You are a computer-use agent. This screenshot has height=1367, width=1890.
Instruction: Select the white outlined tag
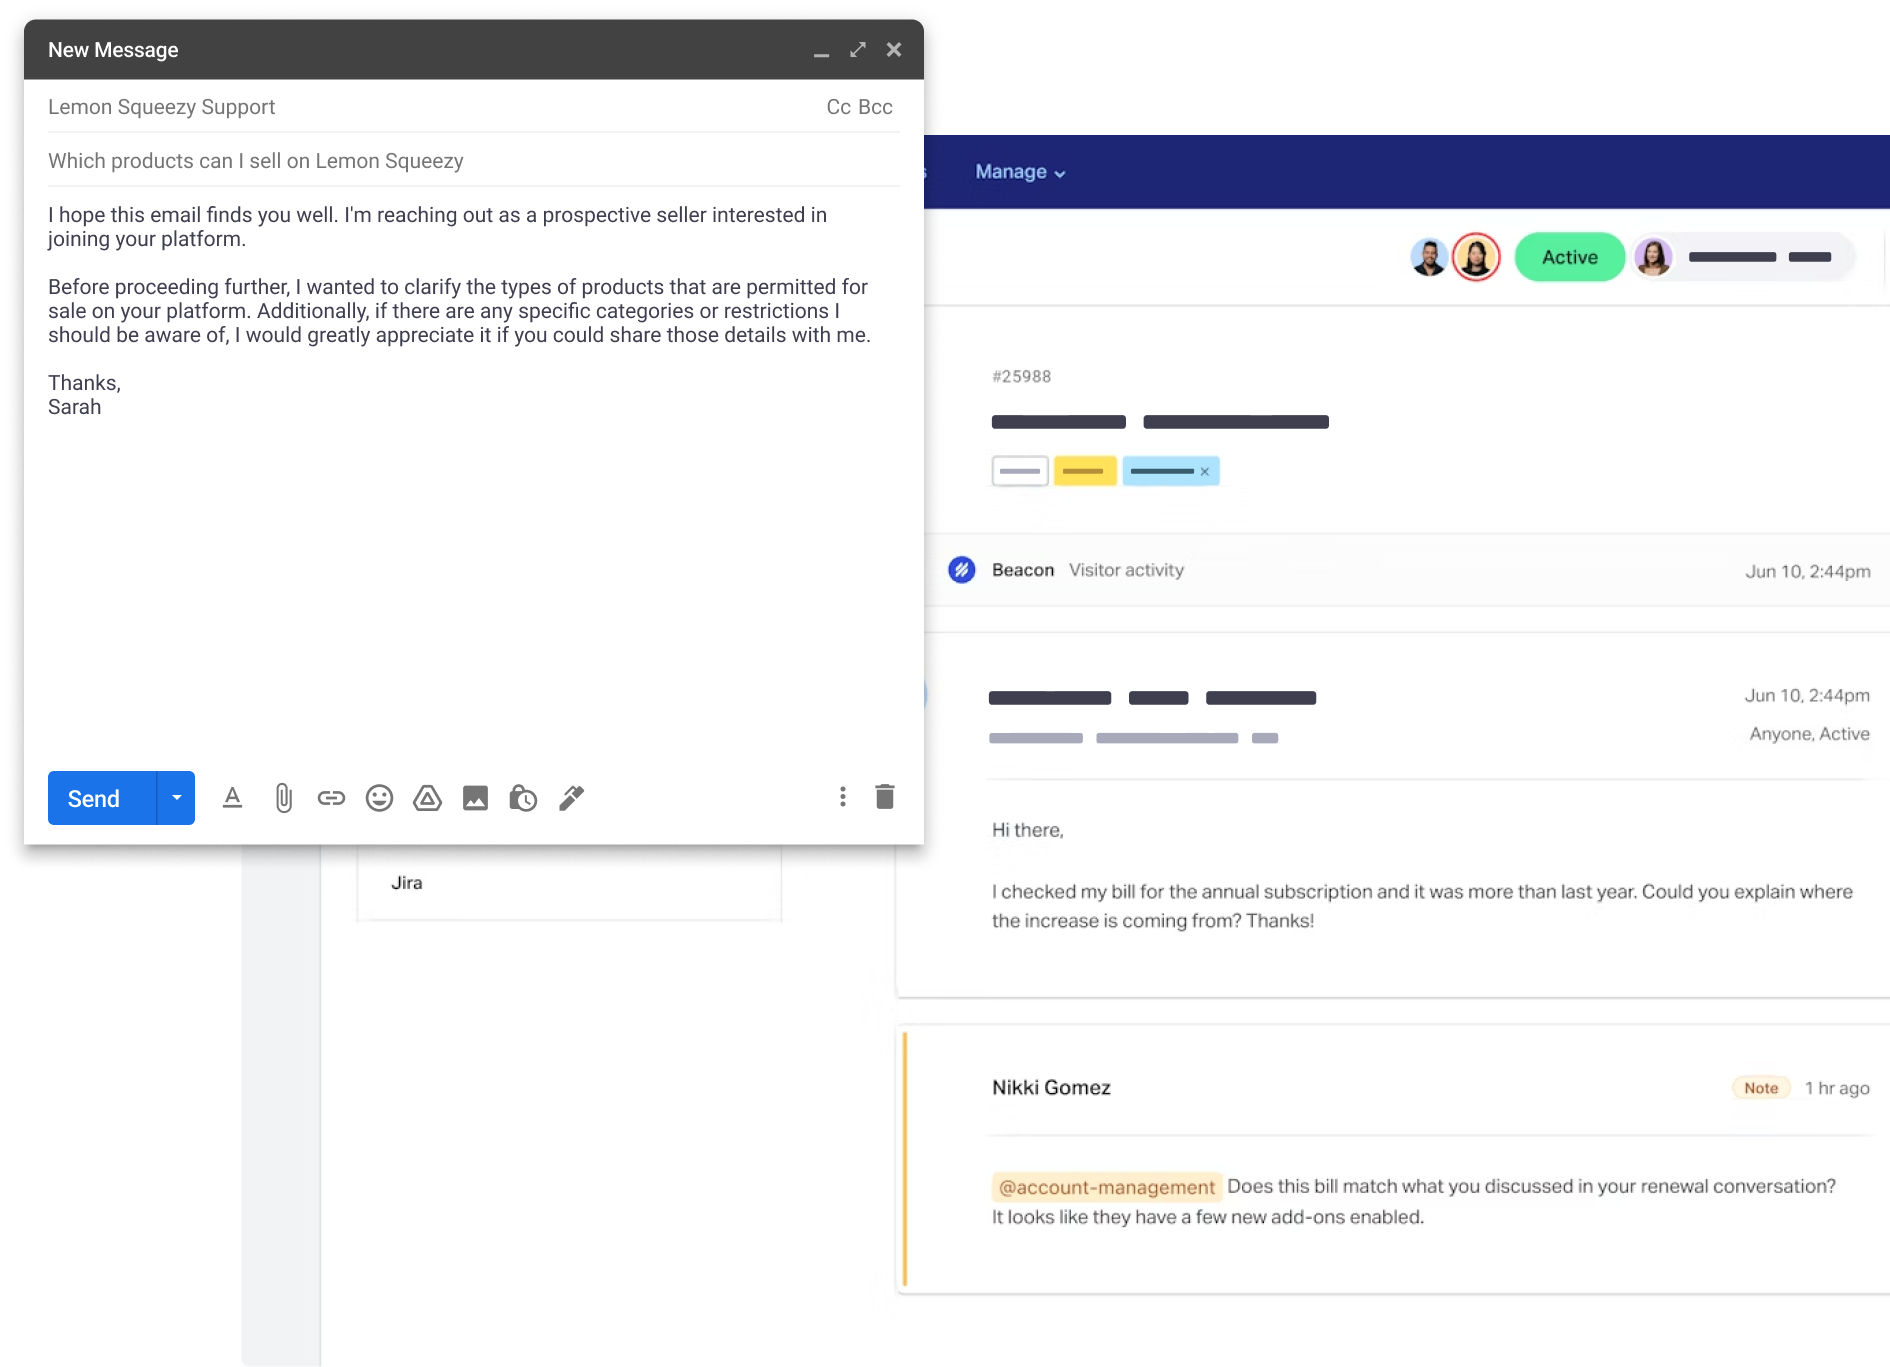tap(1020, 471)
